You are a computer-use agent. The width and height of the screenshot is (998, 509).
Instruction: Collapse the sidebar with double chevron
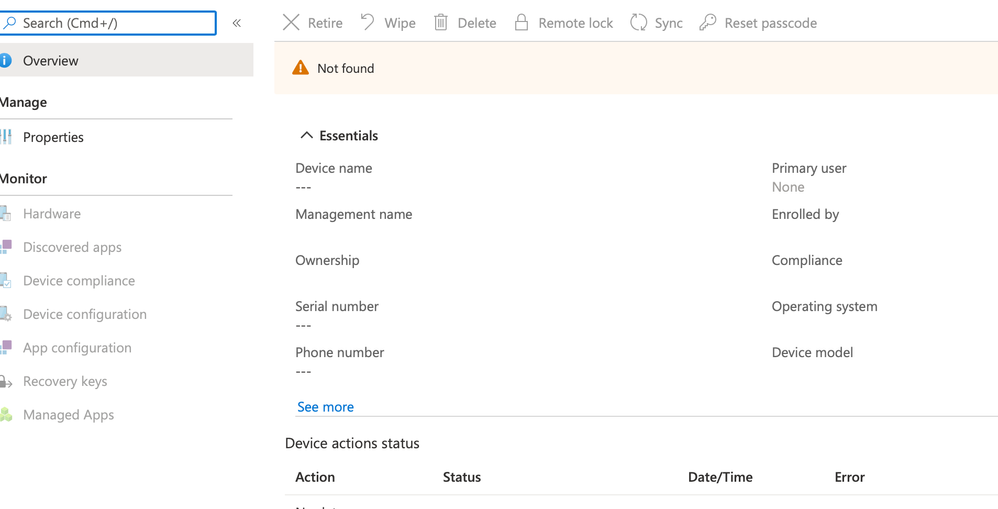coord(237,23)
